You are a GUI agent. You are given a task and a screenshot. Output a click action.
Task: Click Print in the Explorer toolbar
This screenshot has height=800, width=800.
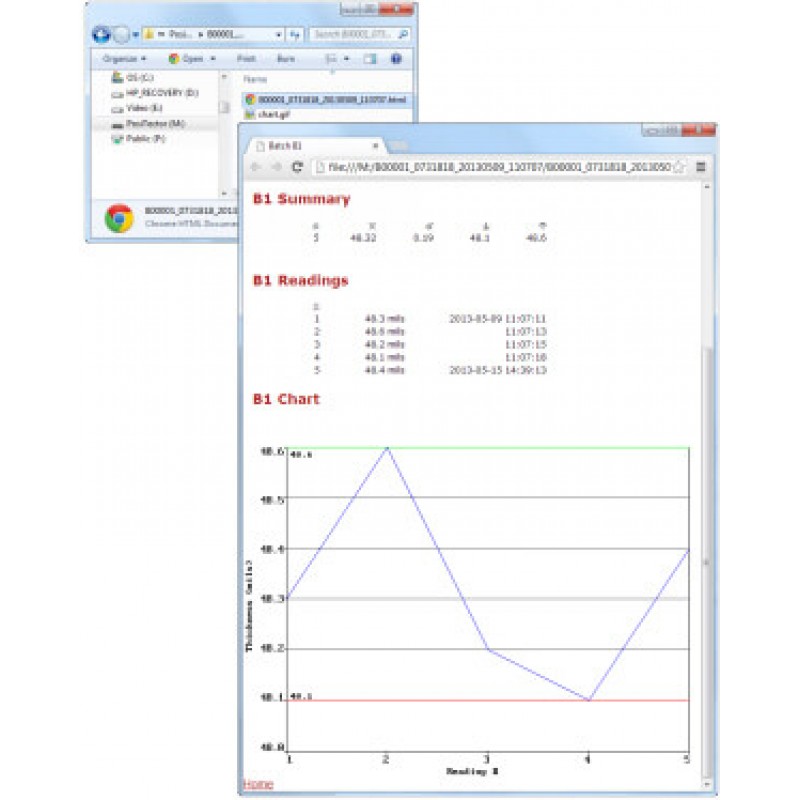(x=246, y=59)
